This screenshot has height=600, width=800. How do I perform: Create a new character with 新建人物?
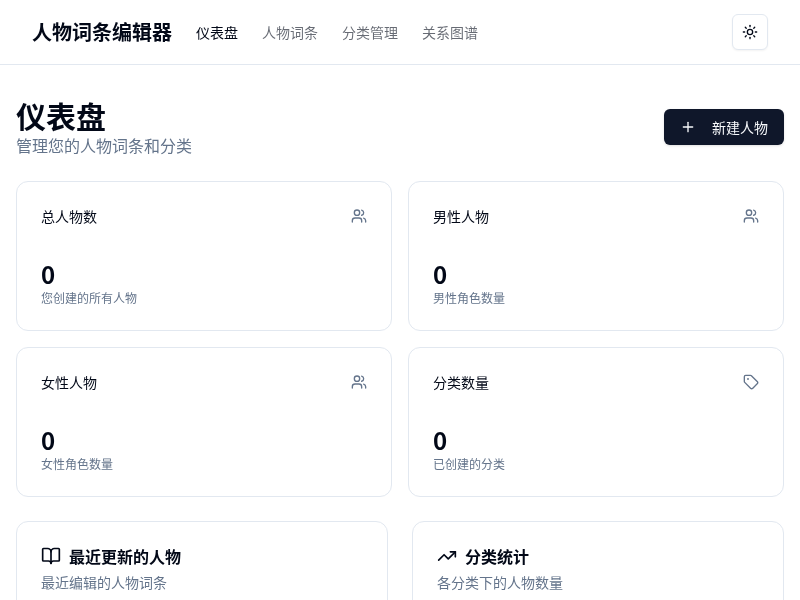point(723,127)
